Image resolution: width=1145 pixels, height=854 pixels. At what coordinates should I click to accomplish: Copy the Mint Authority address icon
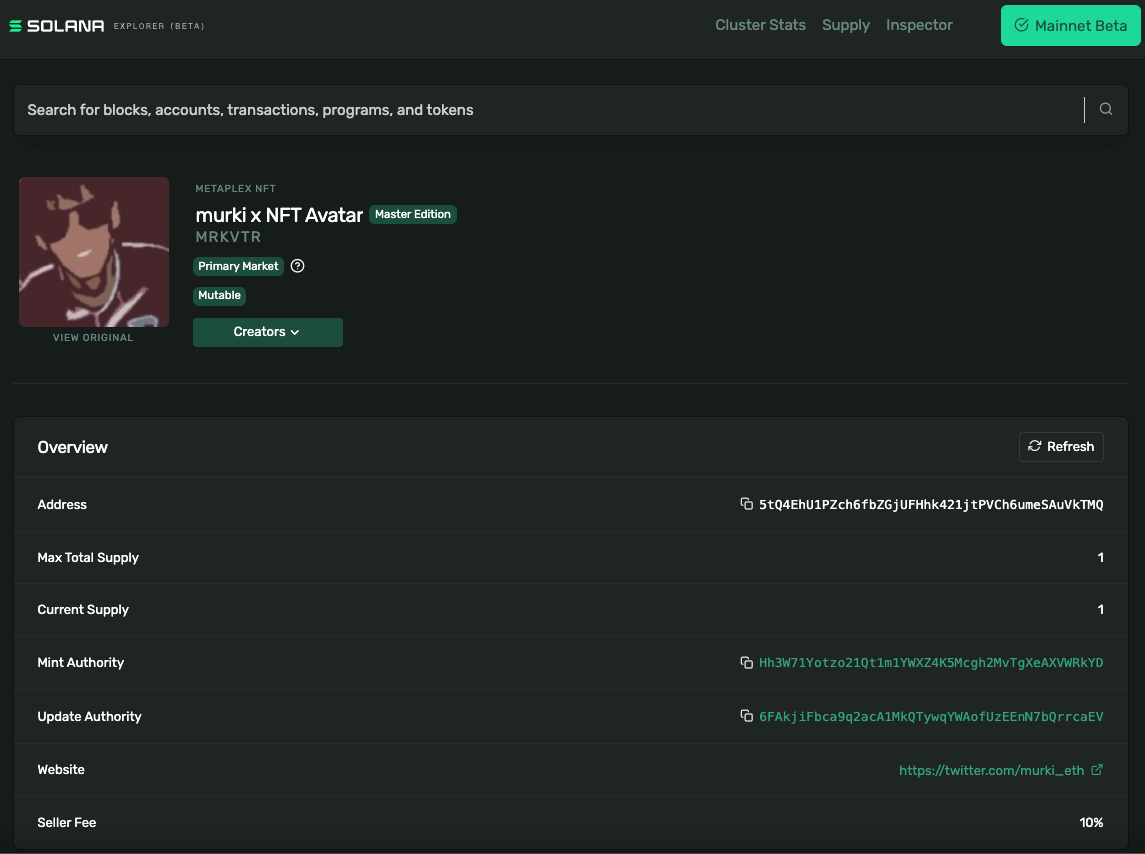click(746, 662)
